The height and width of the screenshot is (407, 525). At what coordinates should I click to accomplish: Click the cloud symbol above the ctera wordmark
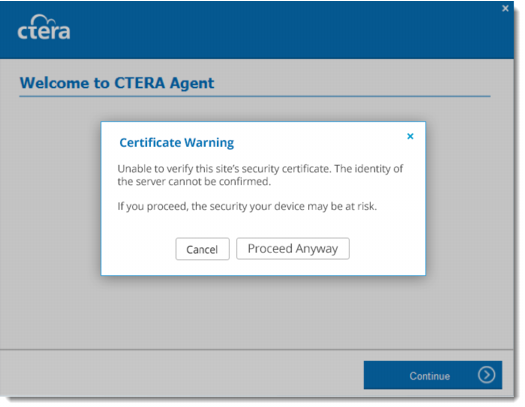point(41,18)
